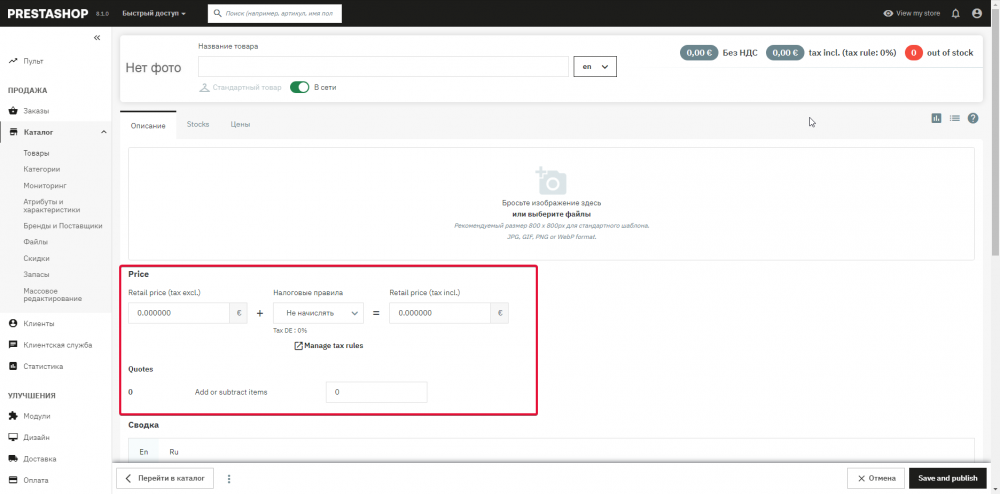Viewport: 1000px width, 494px height.
Task: Open Запасы in the catalog menu
Action: 36,275
